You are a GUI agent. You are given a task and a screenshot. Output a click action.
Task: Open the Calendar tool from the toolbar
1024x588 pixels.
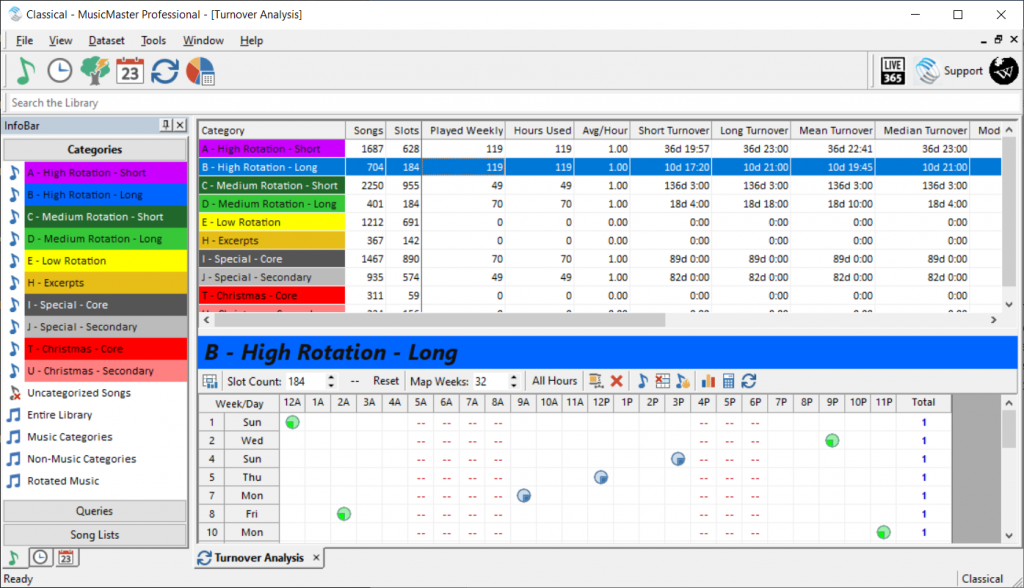pos(130,71)
